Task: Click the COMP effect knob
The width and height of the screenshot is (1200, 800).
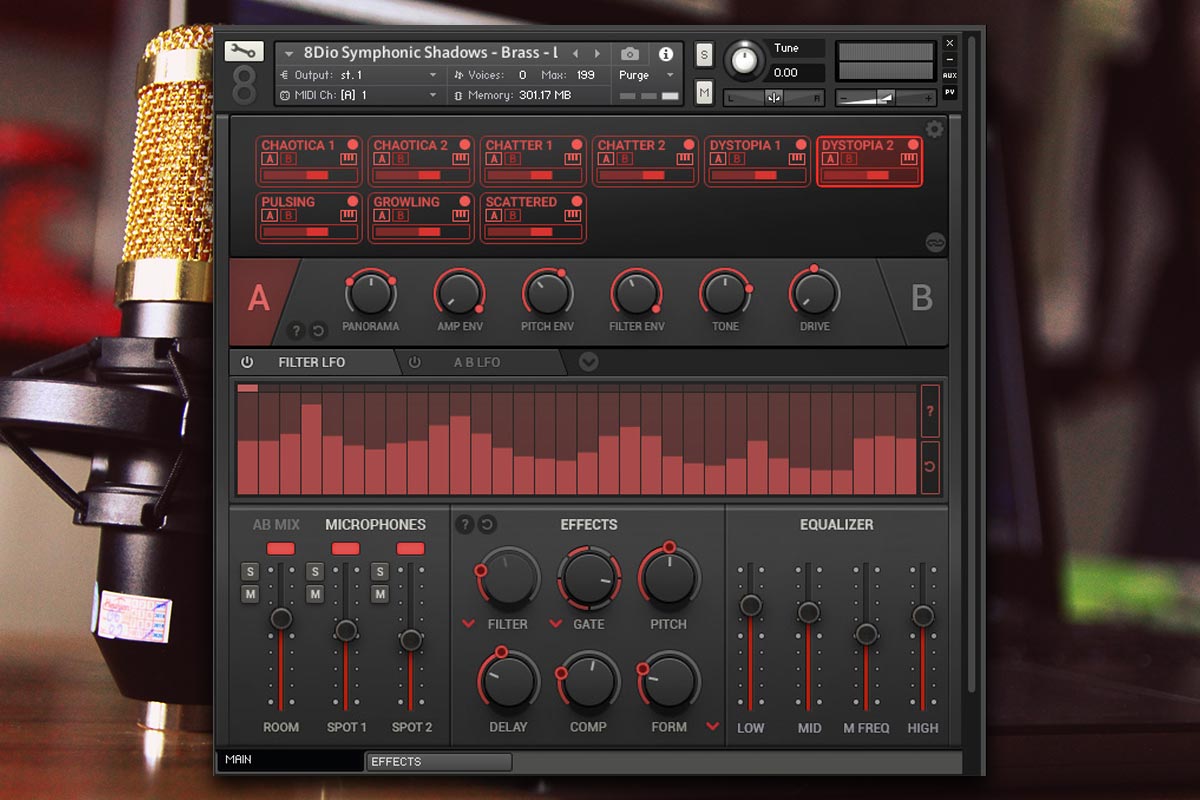Action: click(589, 681)
